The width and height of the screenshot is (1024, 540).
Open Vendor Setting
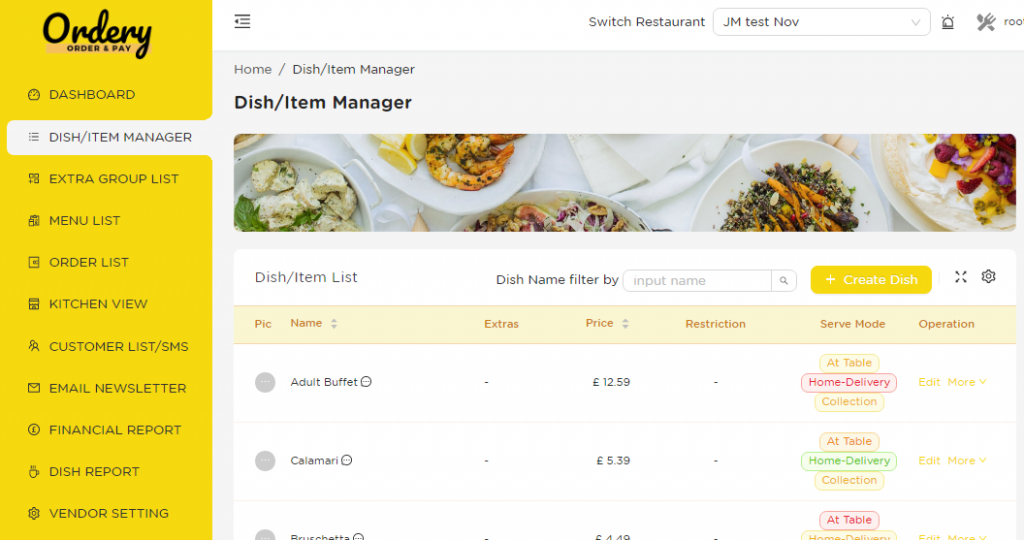pyautogui.click(x=109, y=513)
